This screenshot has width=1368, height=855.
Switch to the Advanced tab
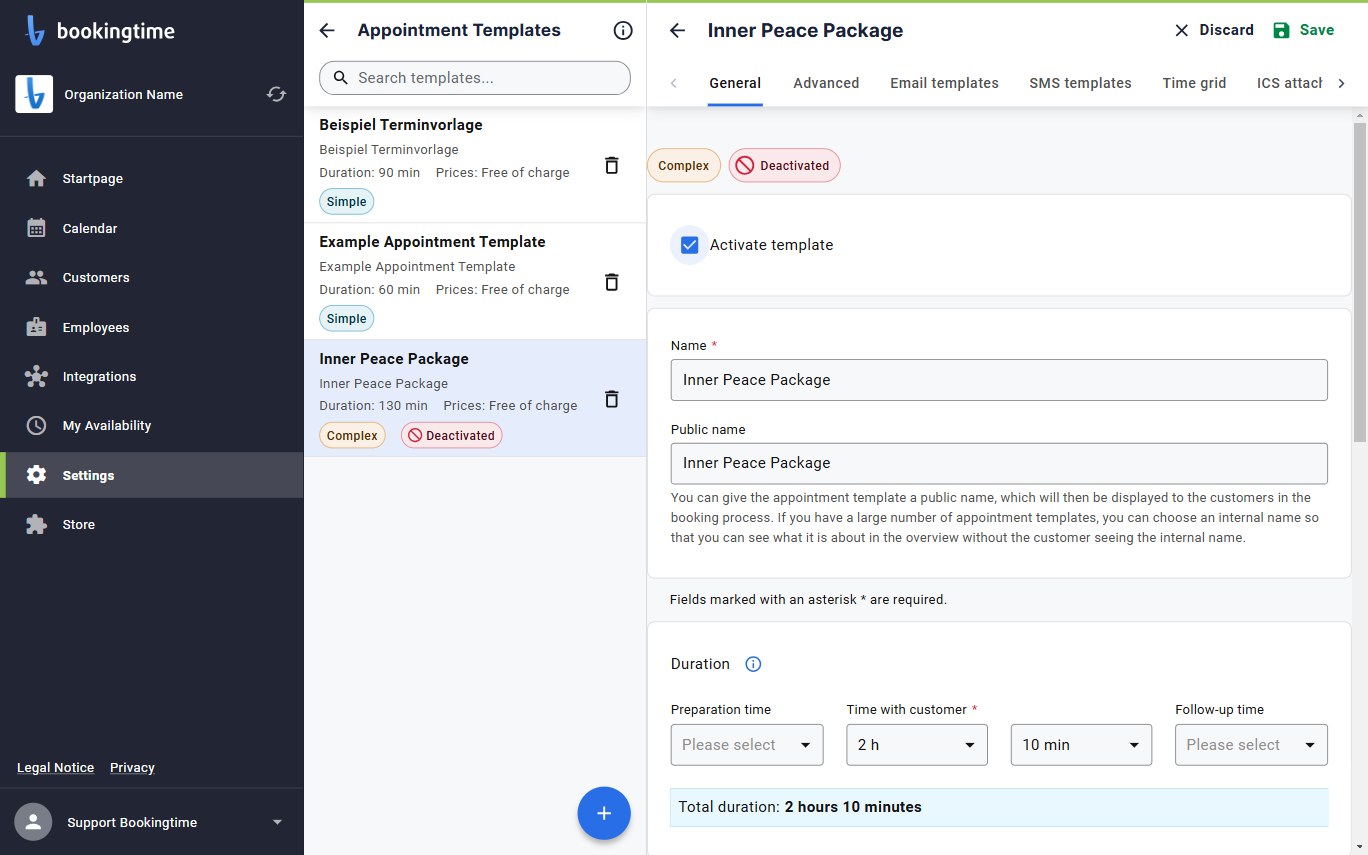pyautogui.click(x=826, y=83)
